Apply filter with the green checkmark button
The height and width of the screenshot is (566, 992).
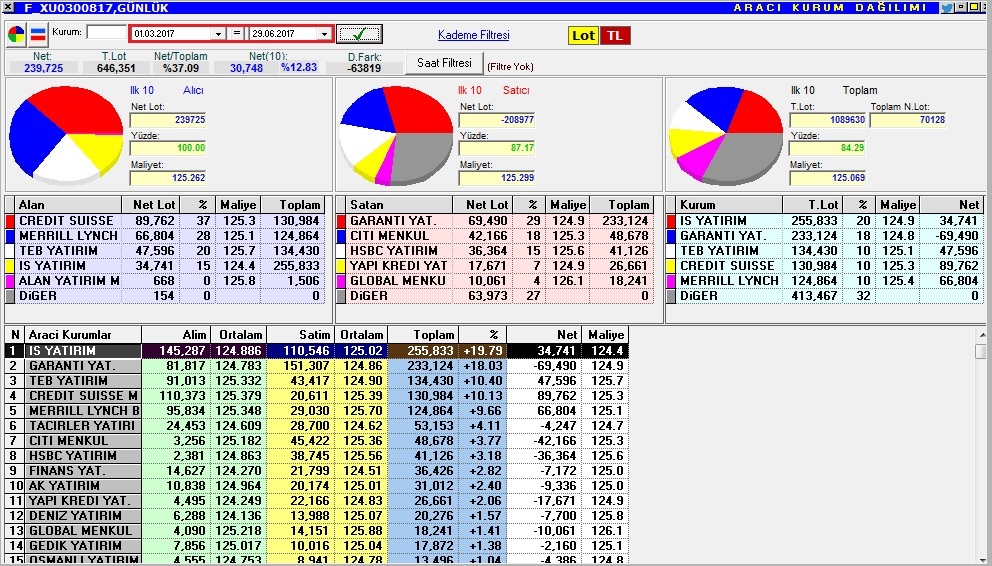[359, 34]
